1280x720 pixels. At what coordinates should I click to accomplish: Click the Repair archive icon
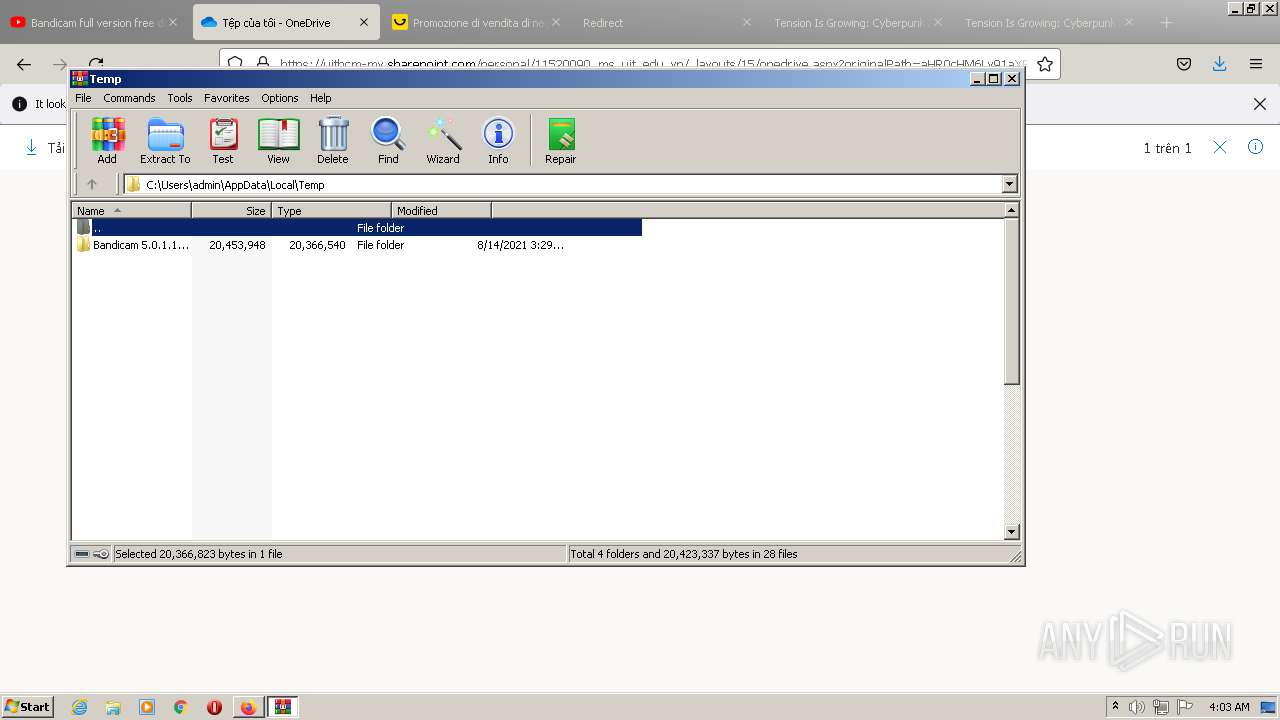(x=561, y=140)
